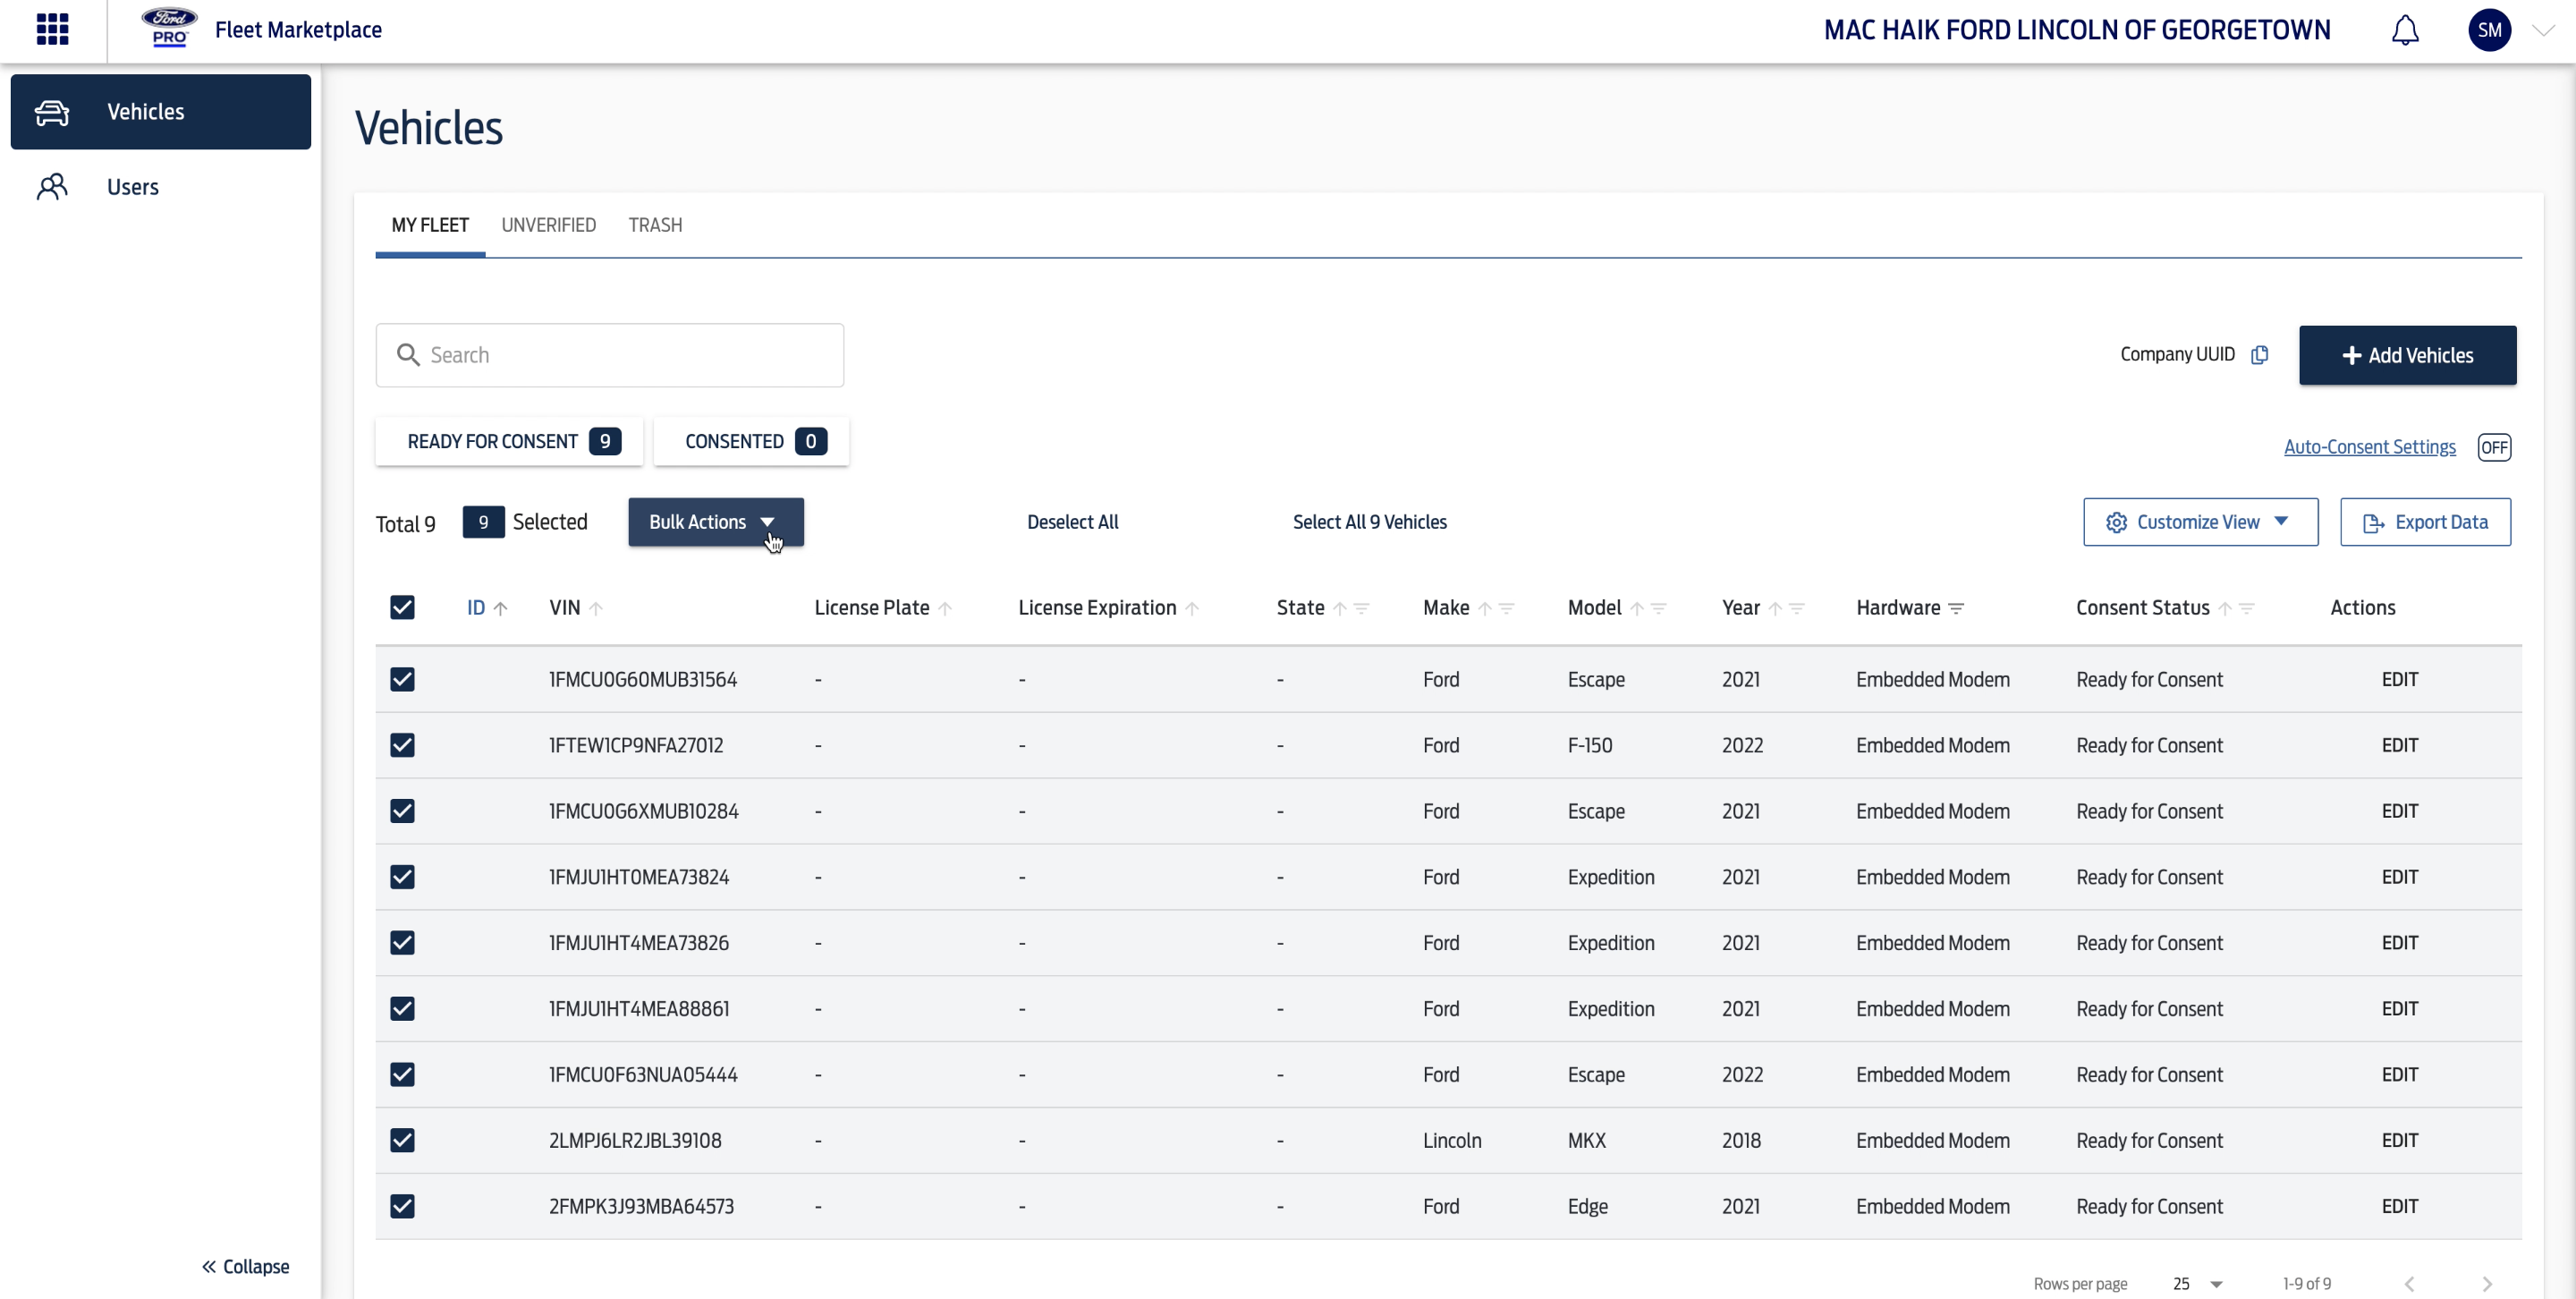Toggle the Auto-Consent OFF switch
The height and width of the screenshot is (1299, 2576).
(2493, 447)
